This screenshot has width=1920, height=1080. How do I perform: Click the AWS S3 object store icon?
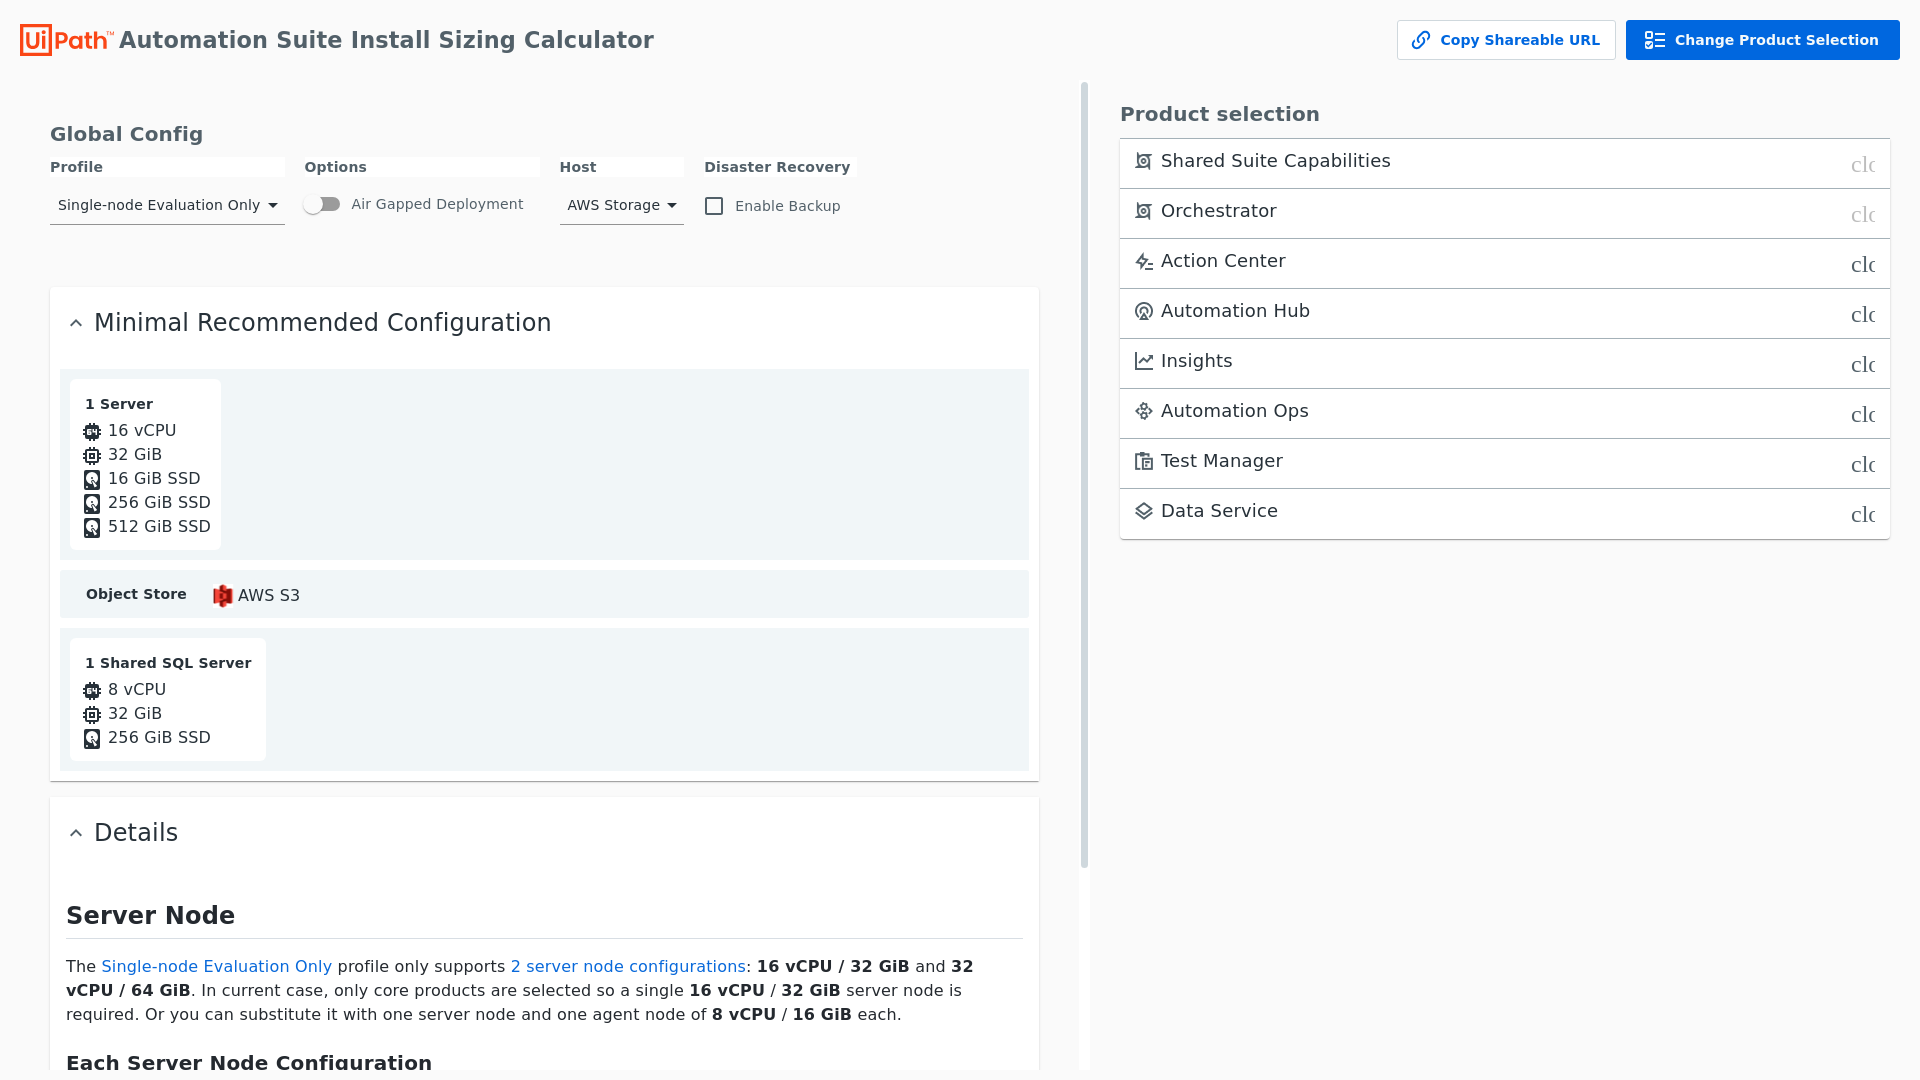click(222, 596)
